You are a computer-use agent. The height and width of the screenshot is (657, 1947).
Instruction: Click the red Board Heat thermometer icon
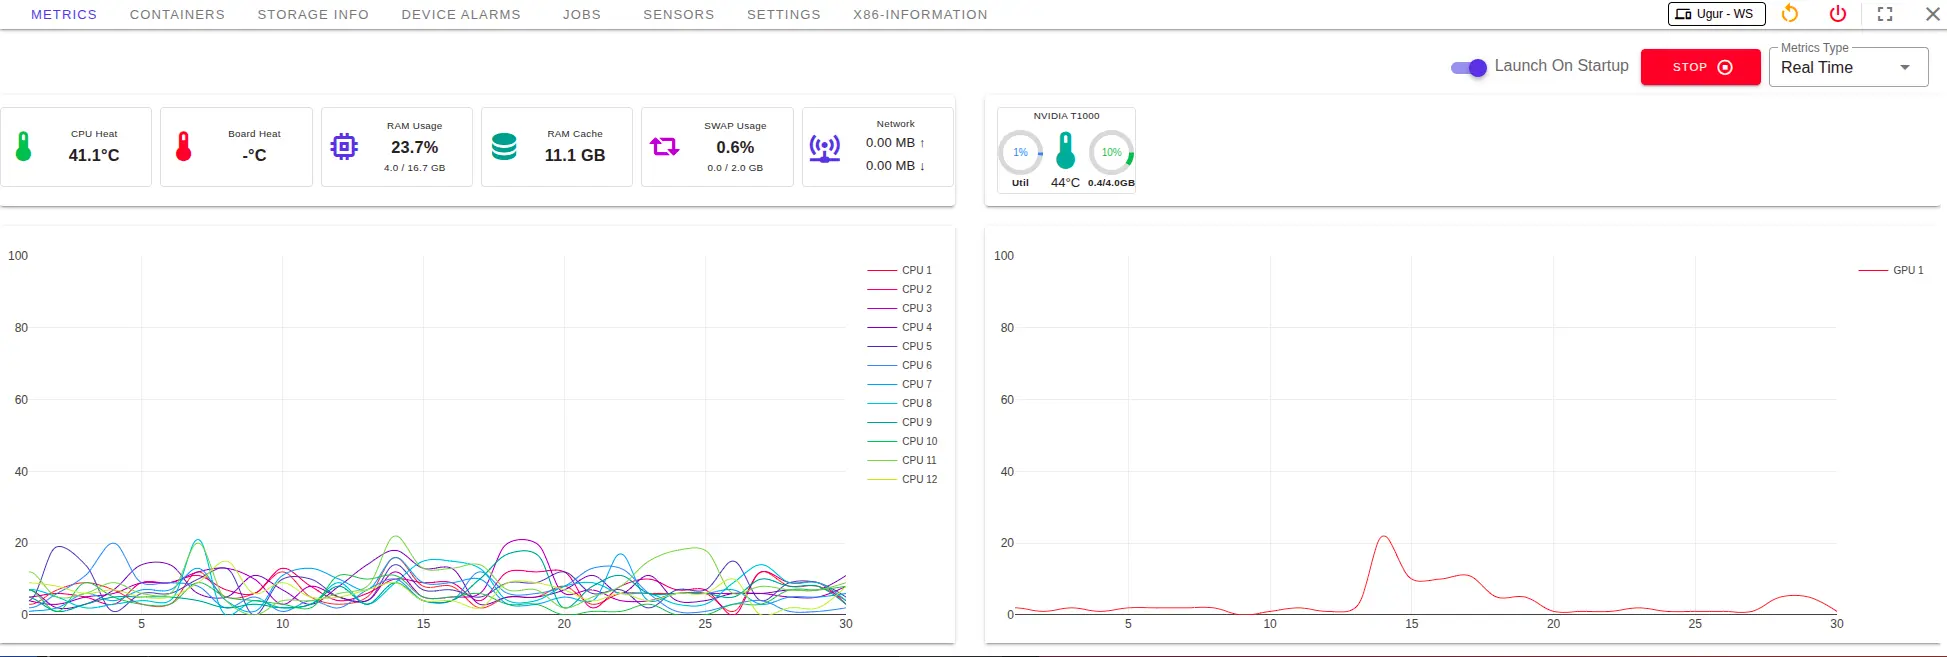[x=184, y=147]
